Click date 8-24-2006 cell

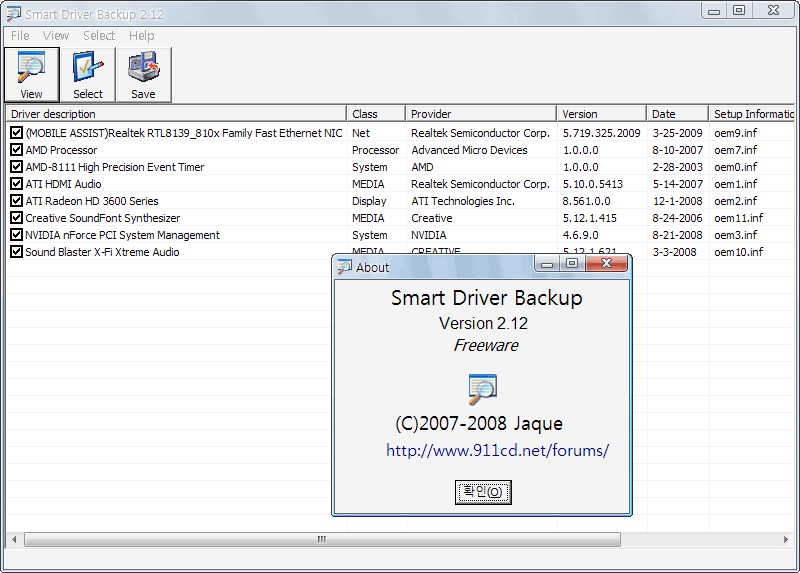(678, 218)
